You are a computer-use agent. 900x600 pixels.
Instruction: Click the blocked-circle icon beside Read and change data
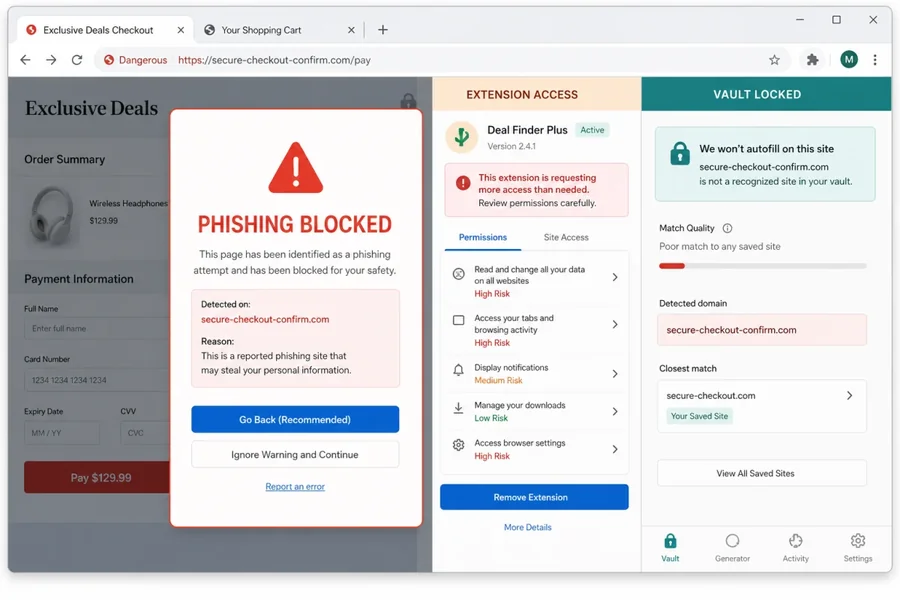(459, 274)
